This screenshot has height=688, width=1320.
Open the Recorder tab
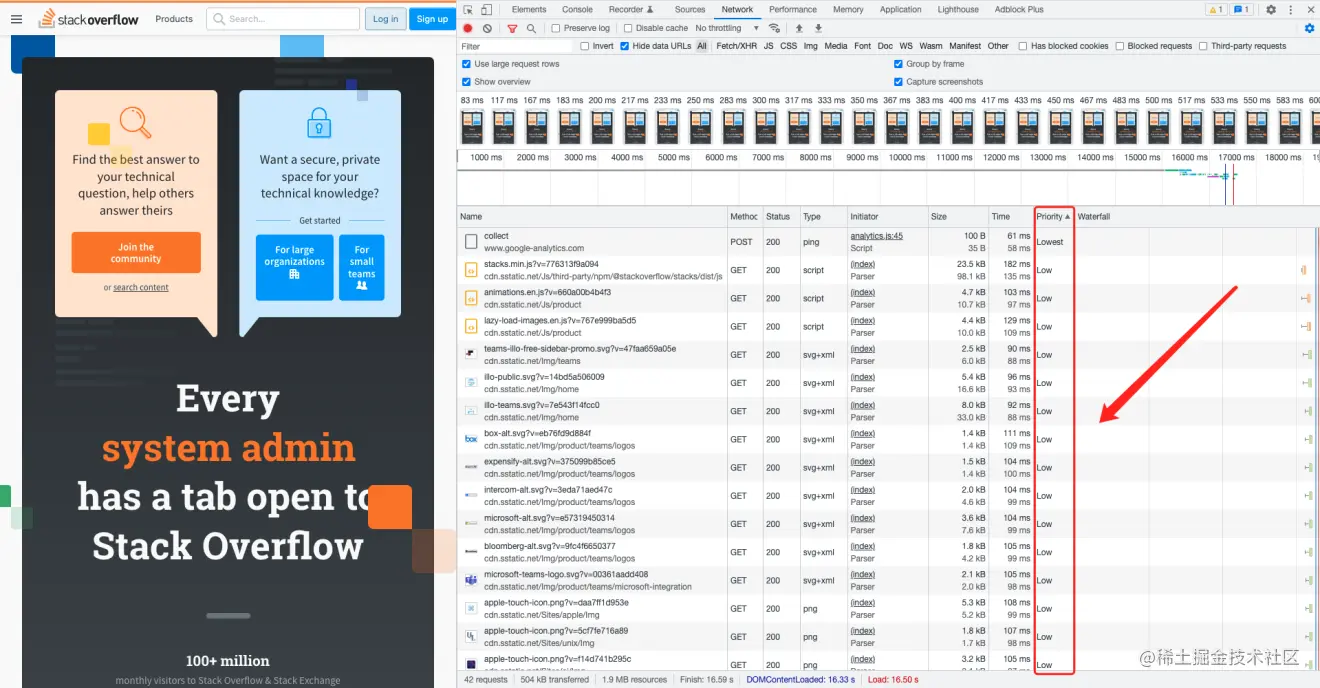coord(631,9)
